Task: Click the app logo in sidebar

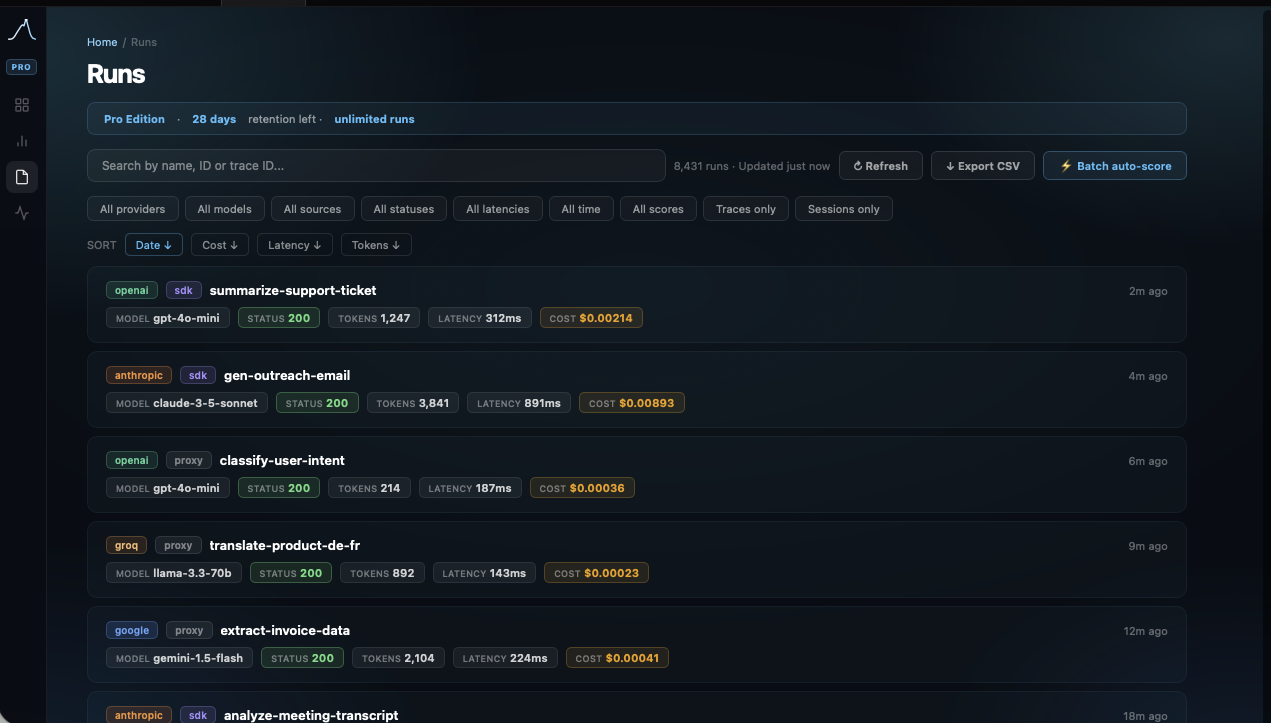Action: [x=22, y=31]
